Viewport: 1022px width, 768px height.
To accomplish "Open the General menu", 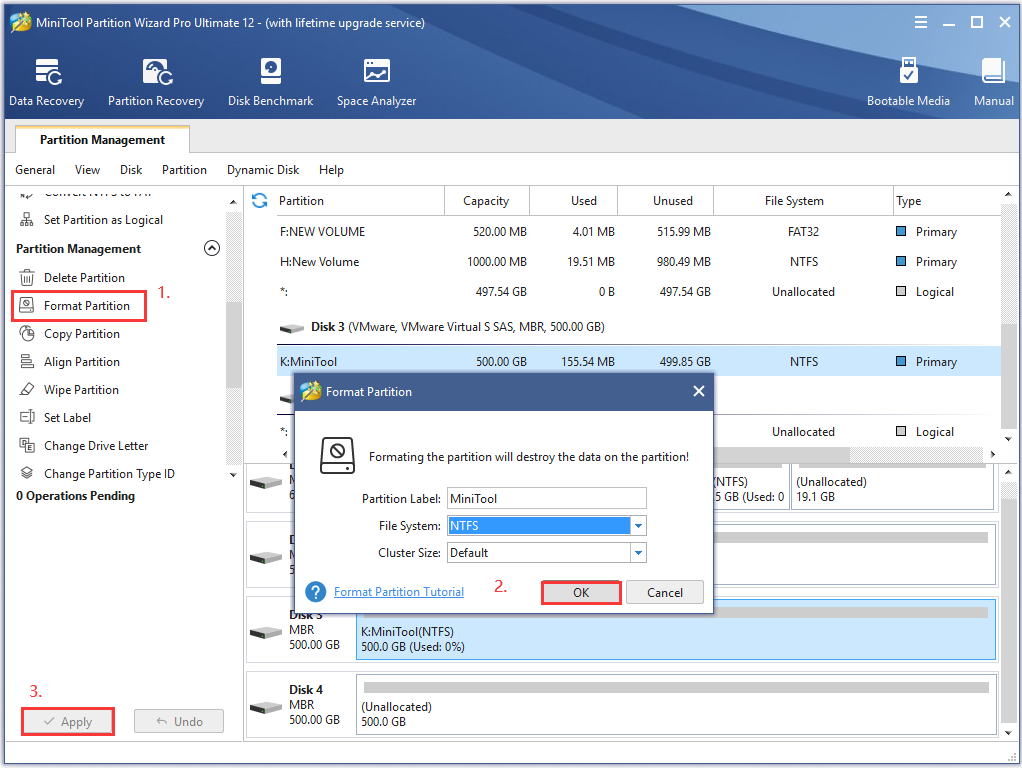I will pyautogui.click(x=35, y=170).
